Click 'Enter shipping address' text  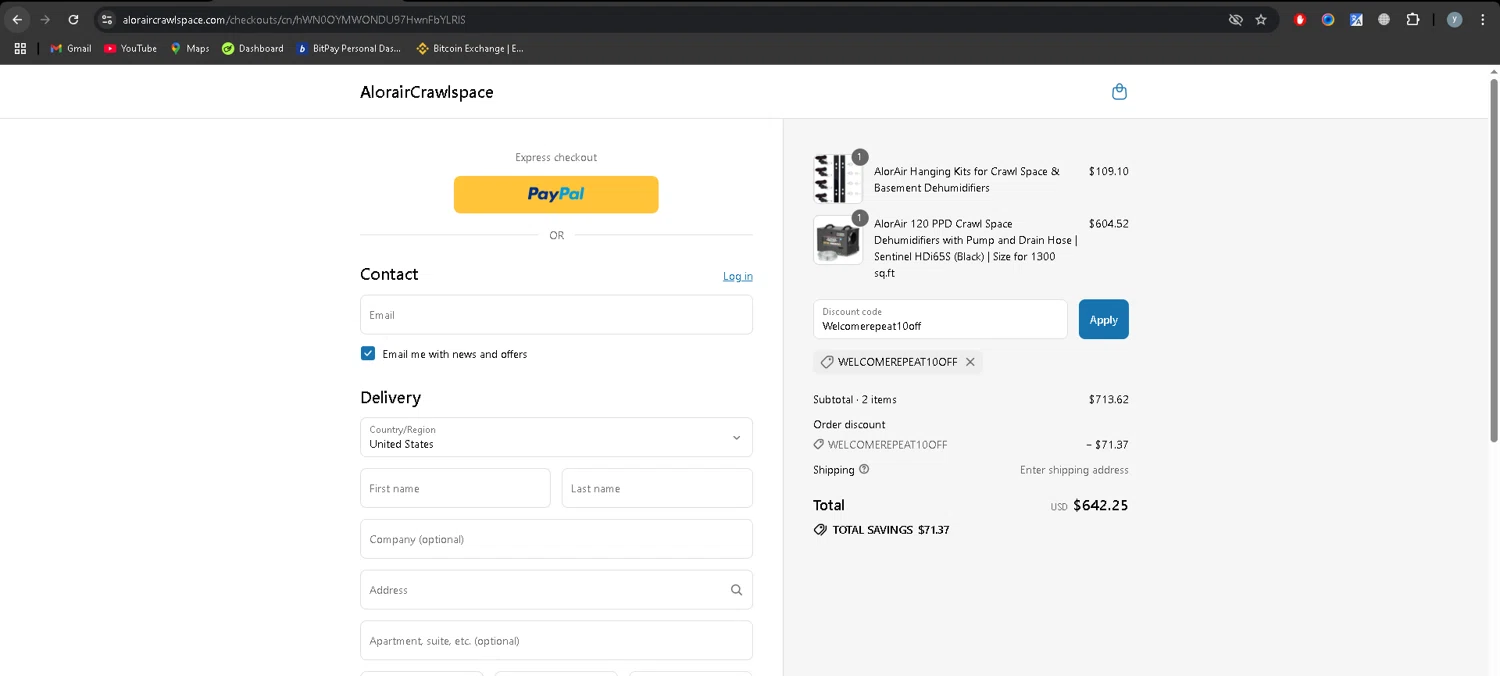point(1074,470)
